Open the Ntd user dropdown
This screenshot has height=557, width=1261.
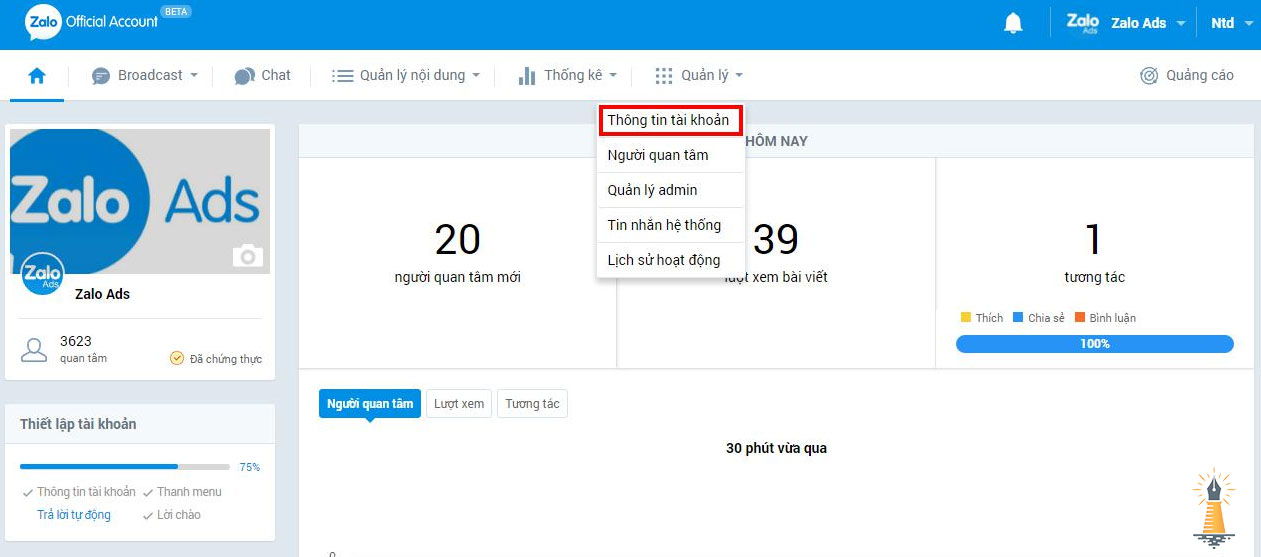pyautogui.click(x=1232, y=23)
